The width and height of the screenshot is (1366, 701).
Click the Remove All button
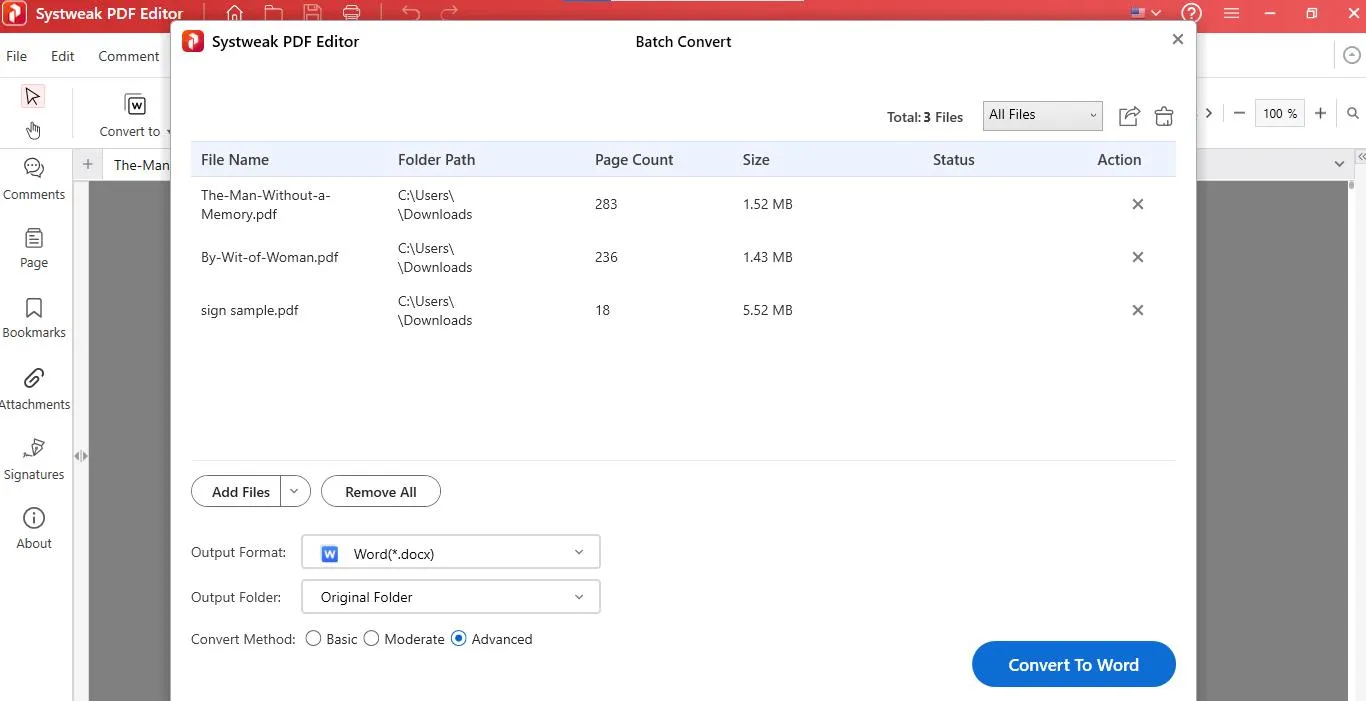[x=380, y=492]
